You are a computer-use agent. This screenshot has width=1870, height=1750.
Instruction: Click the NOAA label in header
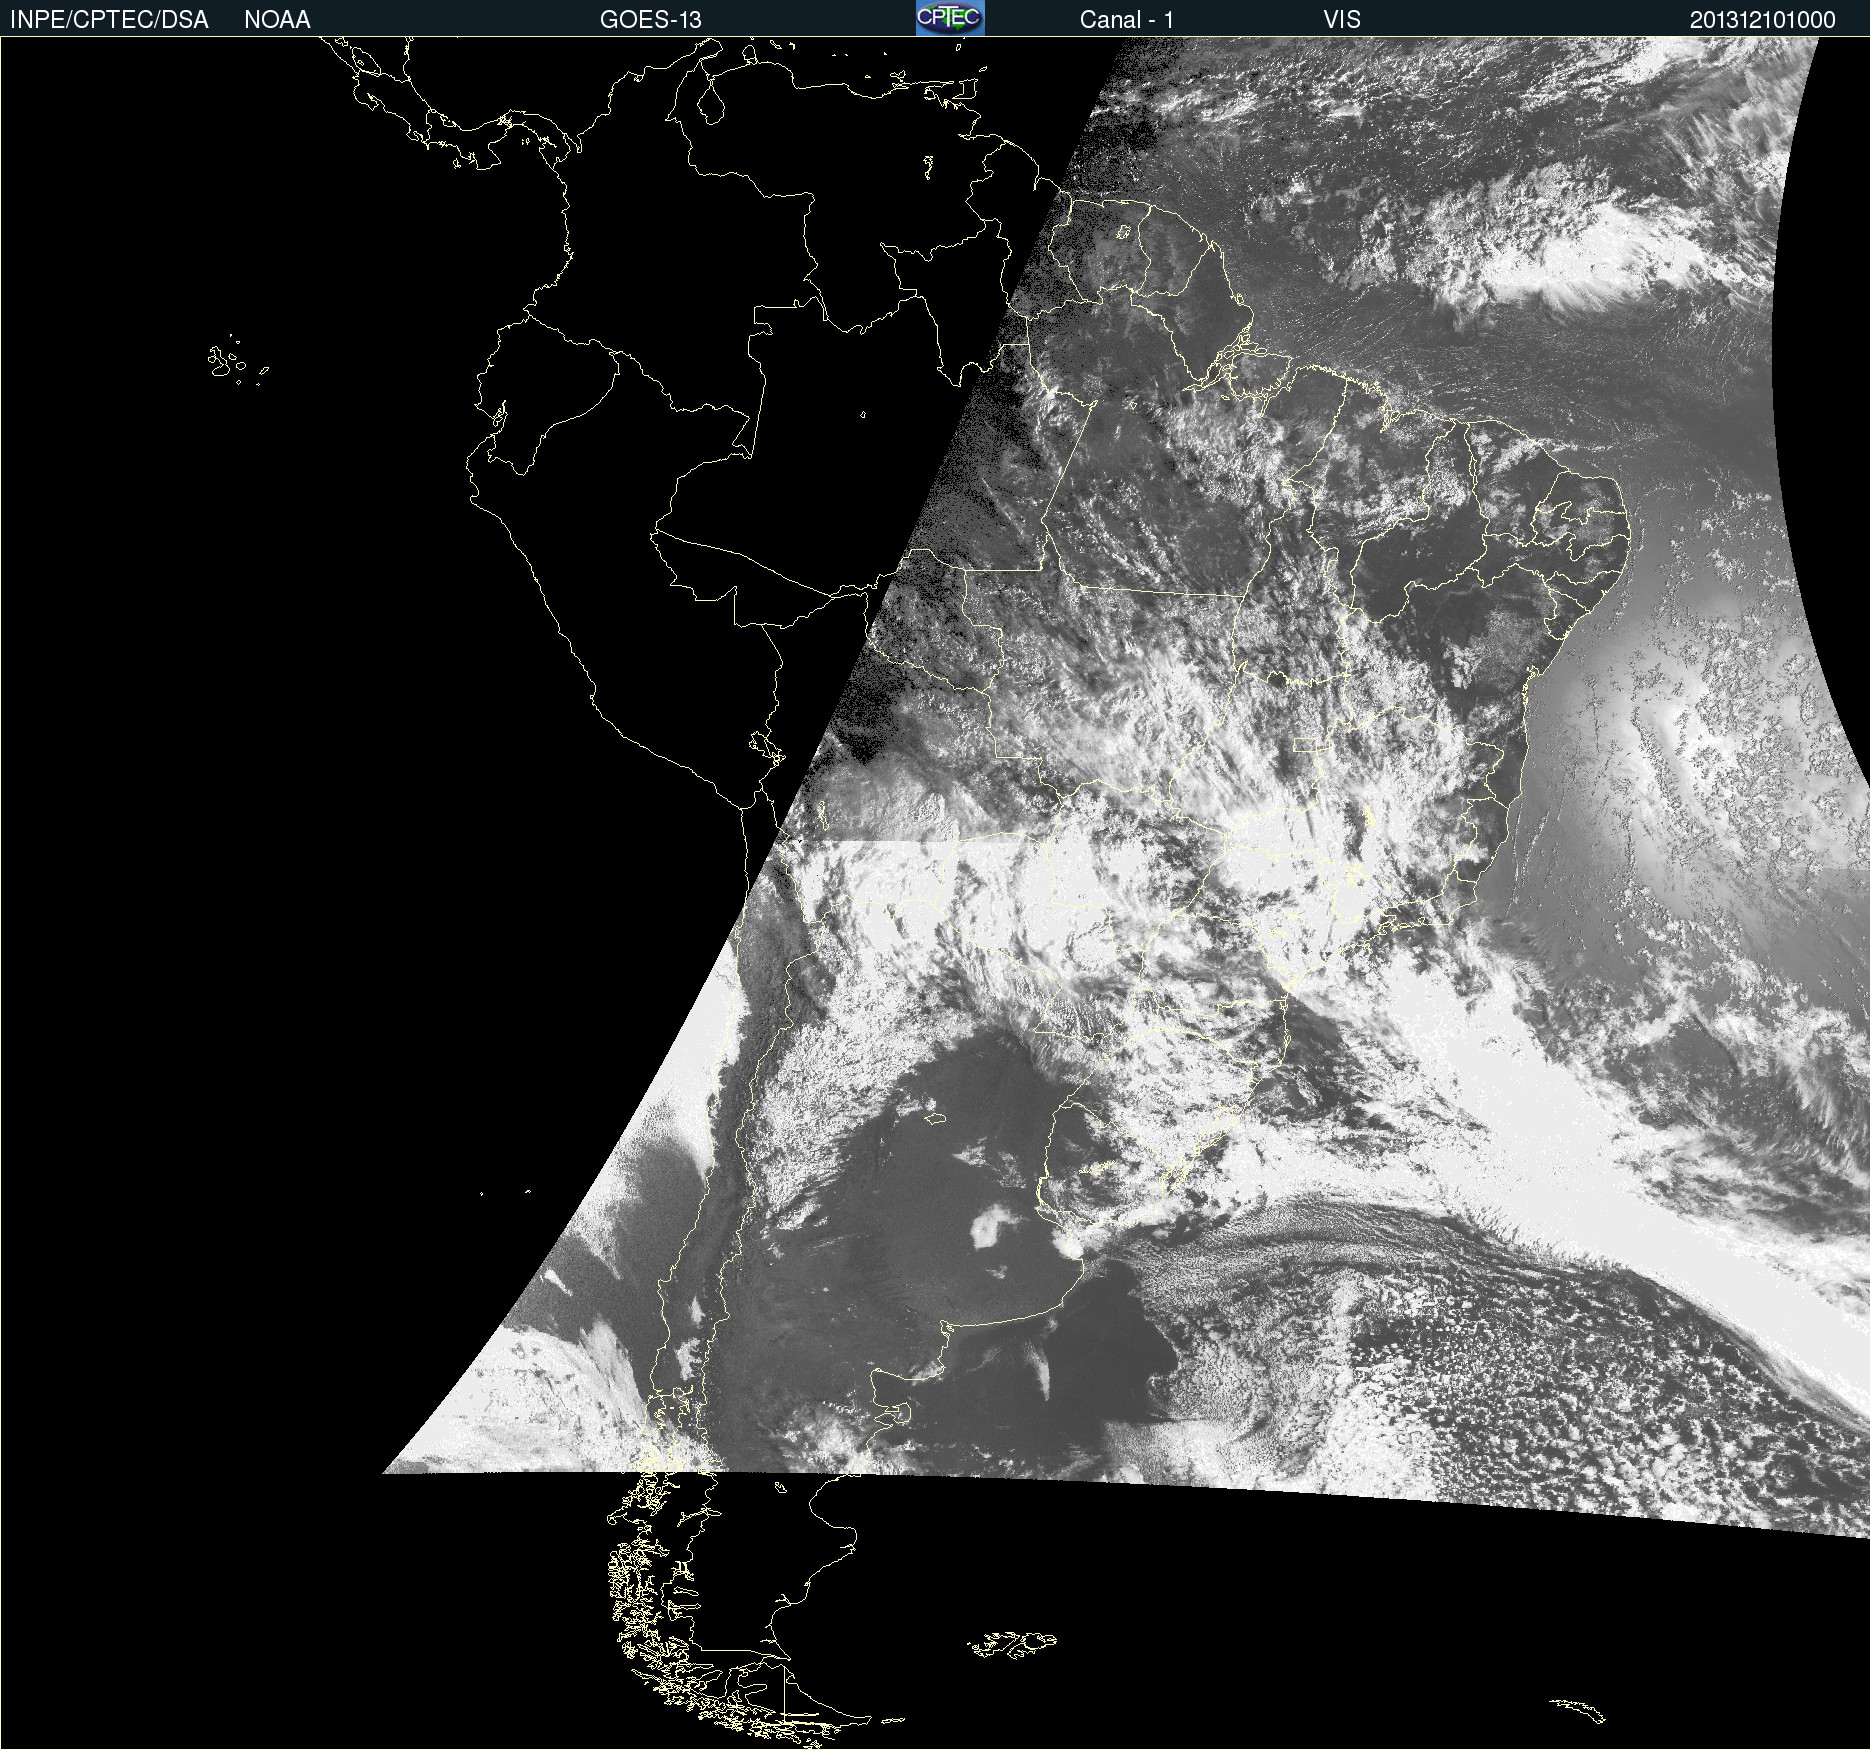point(277,20)
